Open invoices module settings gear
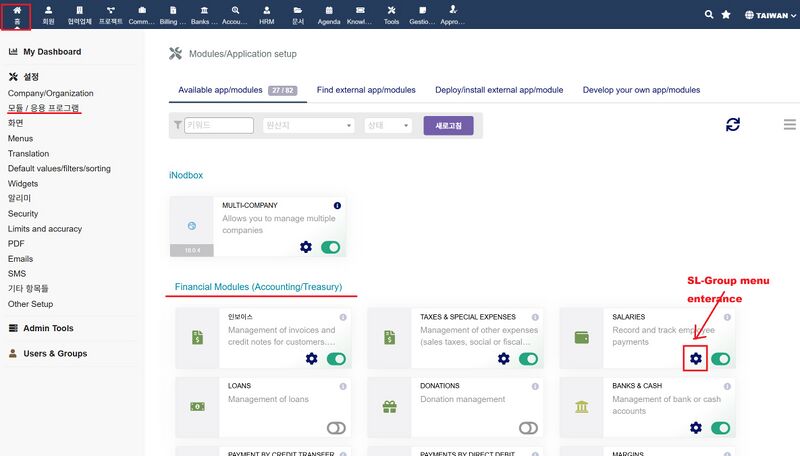The image size is (800, 456). pyautogui.click(x=311, y=359)
